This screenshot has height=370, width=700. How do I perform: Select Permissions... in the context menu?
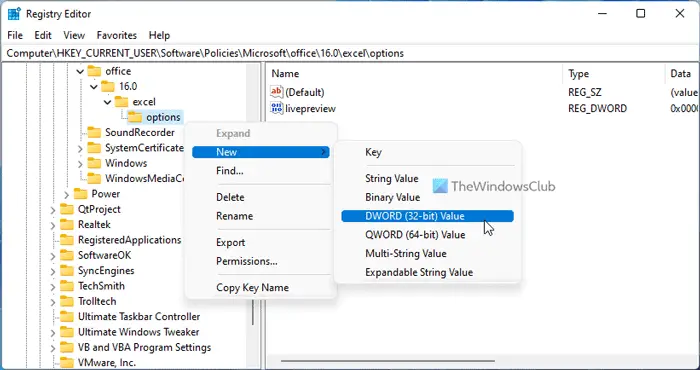(x=261, y=261)
